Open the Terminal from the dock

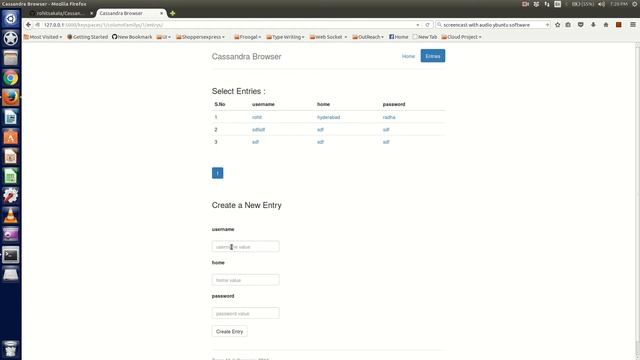tap(11, 255)
